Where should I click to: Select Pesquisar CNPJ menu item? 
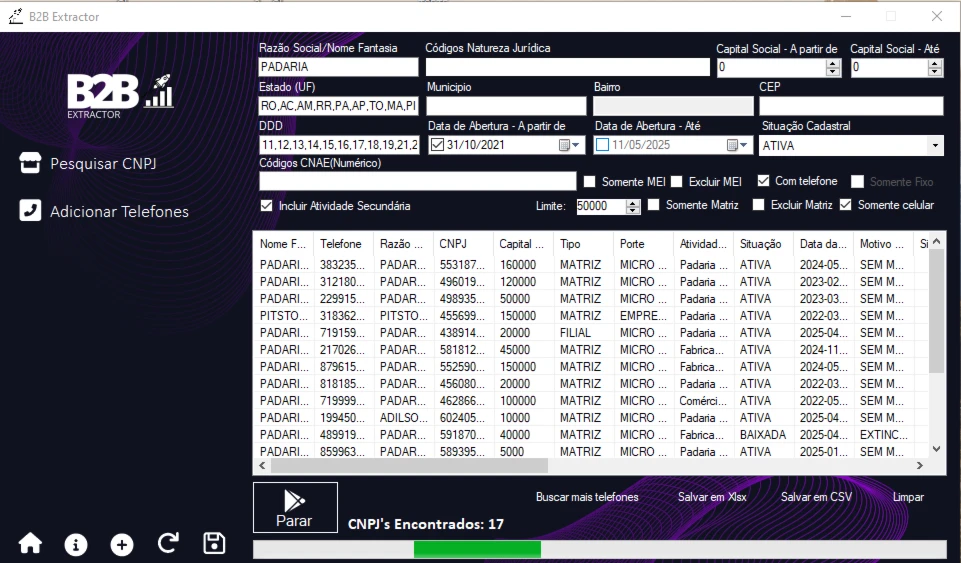(103, 164)
